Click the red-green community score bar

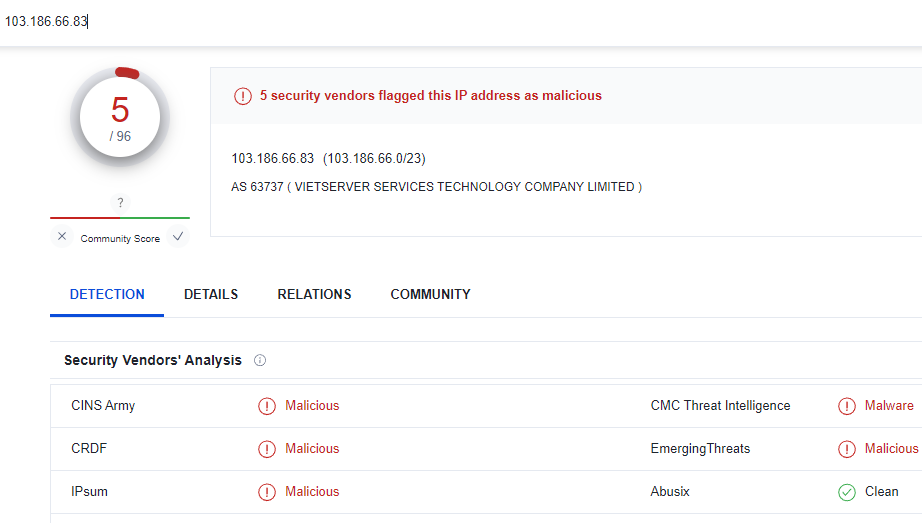tap(120, 217)
